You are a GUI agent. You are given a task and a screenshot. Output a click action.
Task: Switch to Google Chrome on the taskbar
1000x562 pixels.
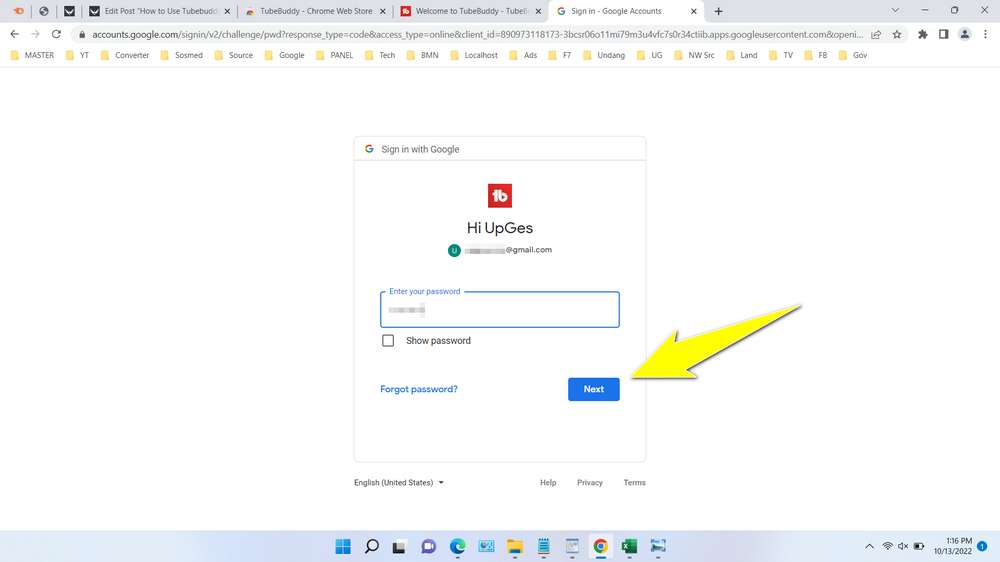point(600,547)
